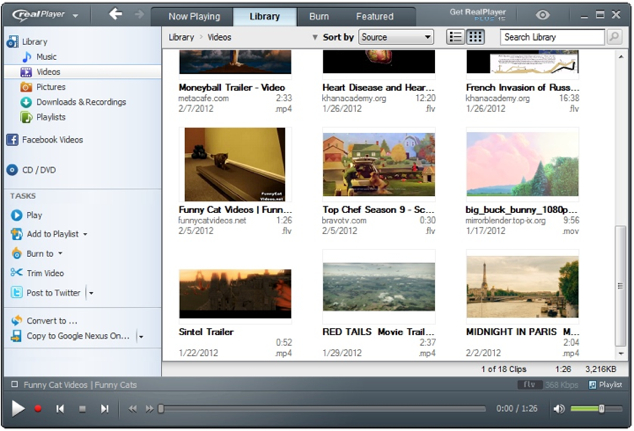Select the big_buck_bunny_1080p thumbnail

(522, 164)
